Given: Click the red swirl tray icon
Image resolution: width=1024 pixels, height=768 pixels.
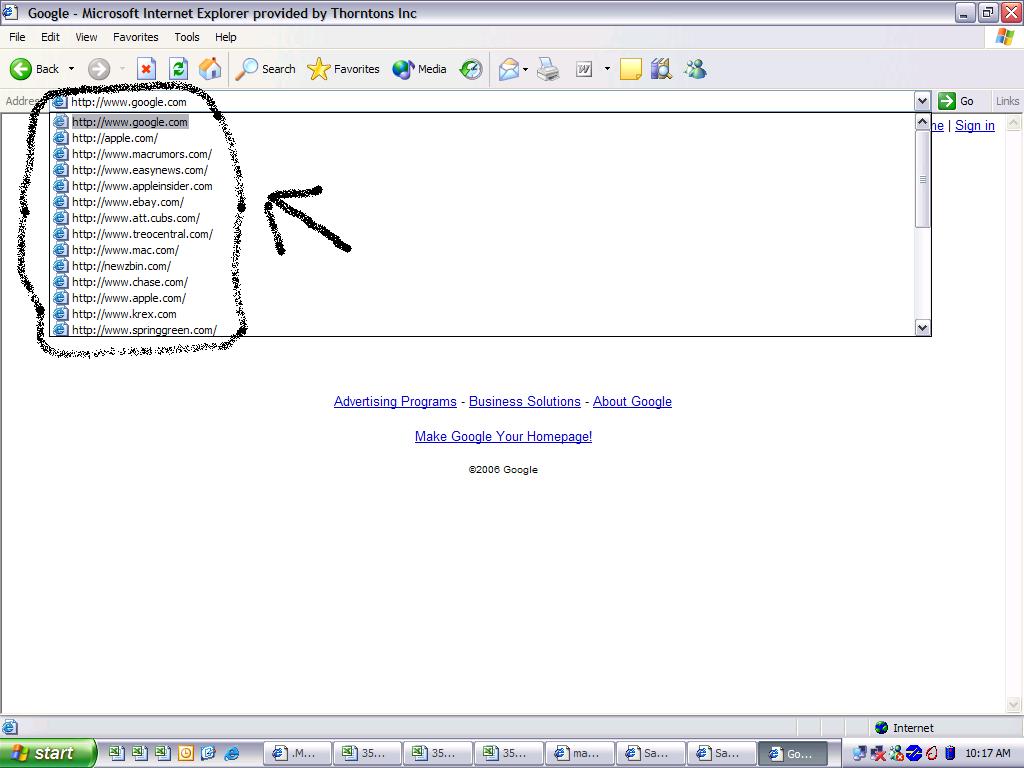Looking at the screenshot, I should pyautogui.click(x=933, y=753).
